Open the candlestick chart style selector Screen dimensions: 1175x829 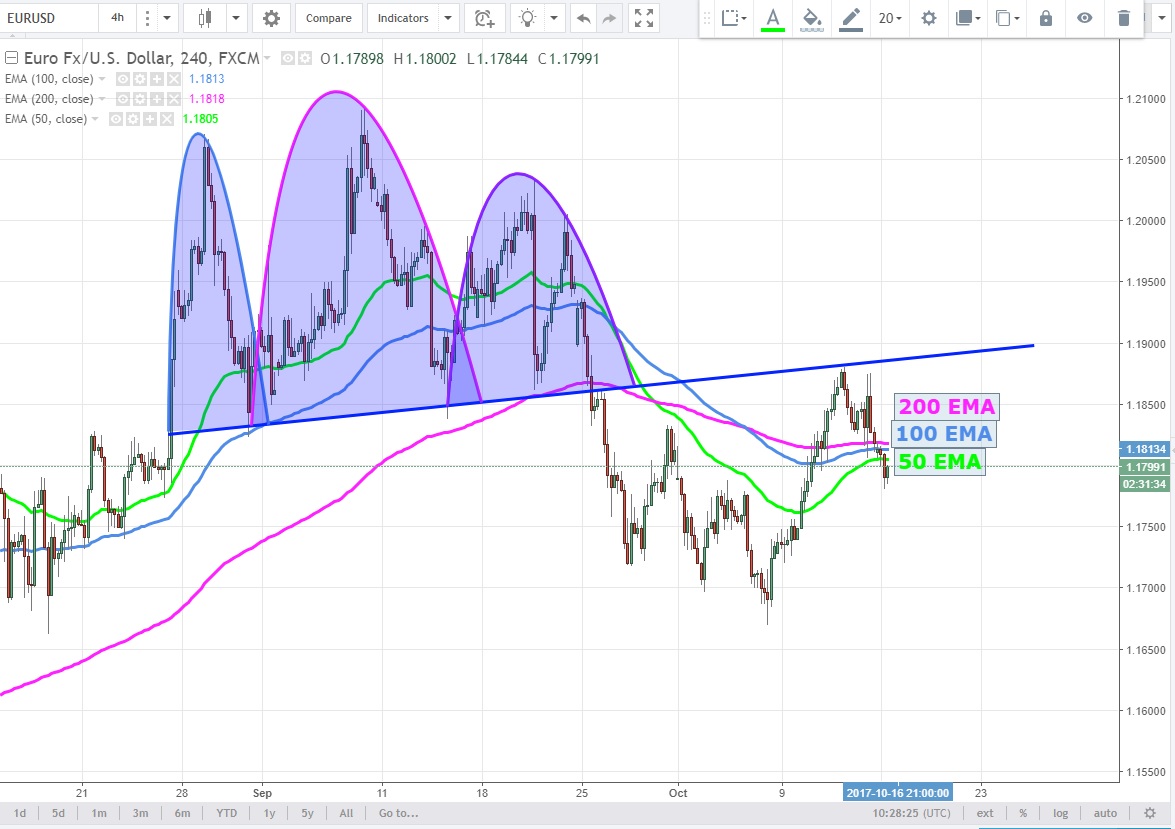pos(207,18)
